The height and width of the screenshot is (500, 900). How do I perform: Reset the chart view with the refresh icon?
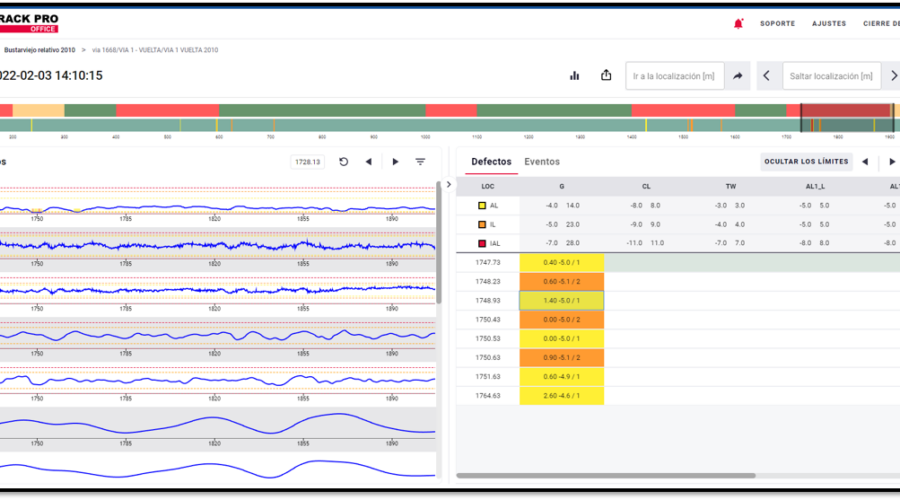coord(344,162)
